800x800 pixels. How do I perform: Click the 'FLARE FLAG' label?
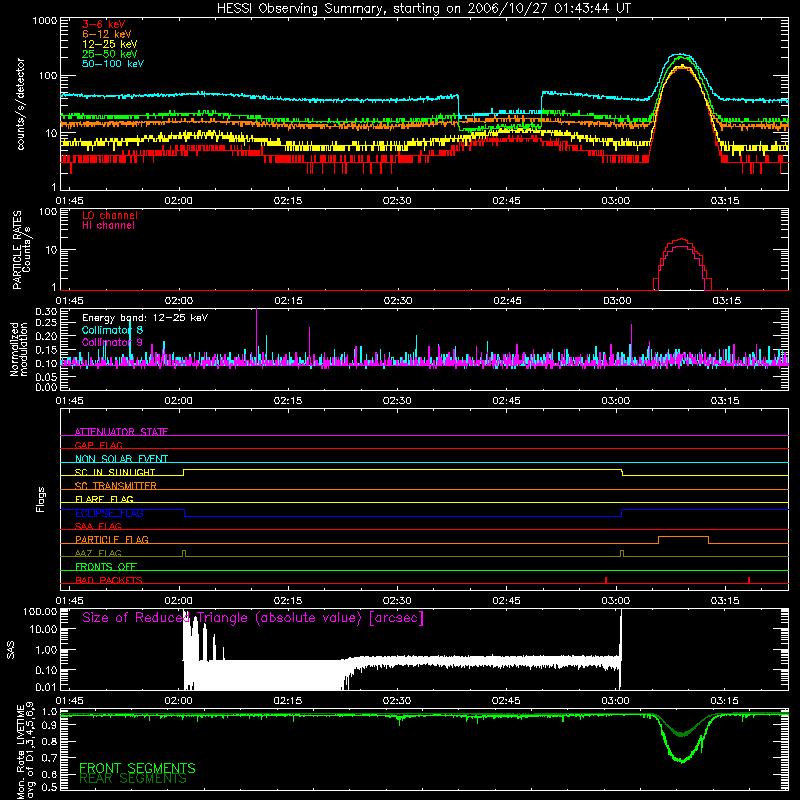coord(104,499)
